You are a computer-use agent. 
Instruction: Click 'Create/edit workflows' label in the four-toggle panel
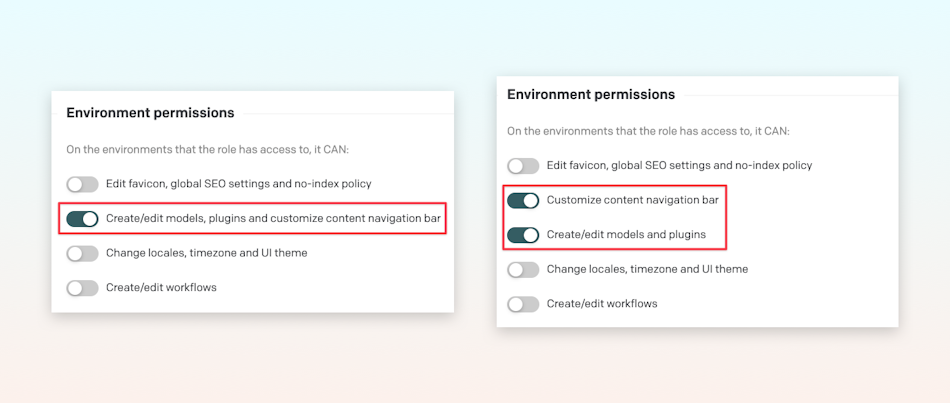161,288
